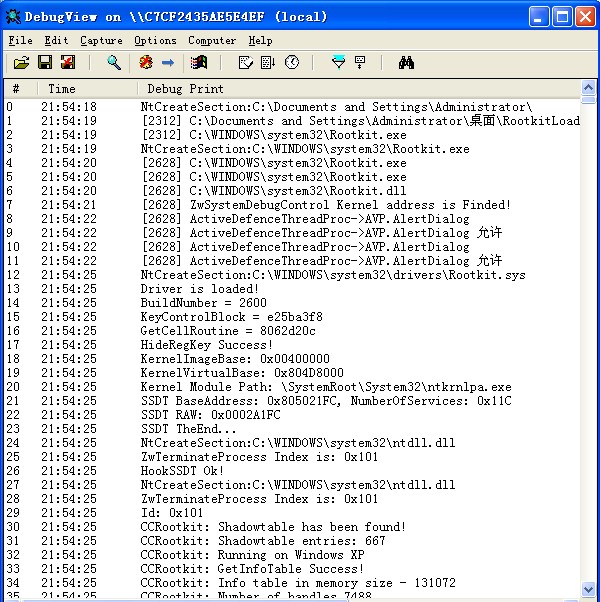Select row 1 containing RootkitLoad path
This screenshot has width=600, height=602.
click(x=292, y=121)
